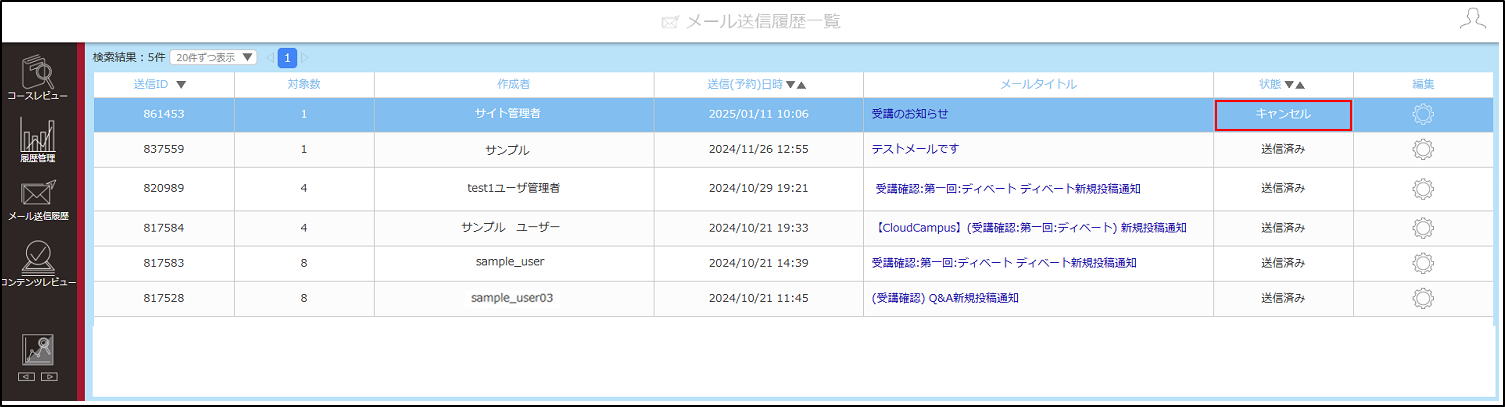
Task: Click the edit gear for row 817583
Action: (1423, 263)
